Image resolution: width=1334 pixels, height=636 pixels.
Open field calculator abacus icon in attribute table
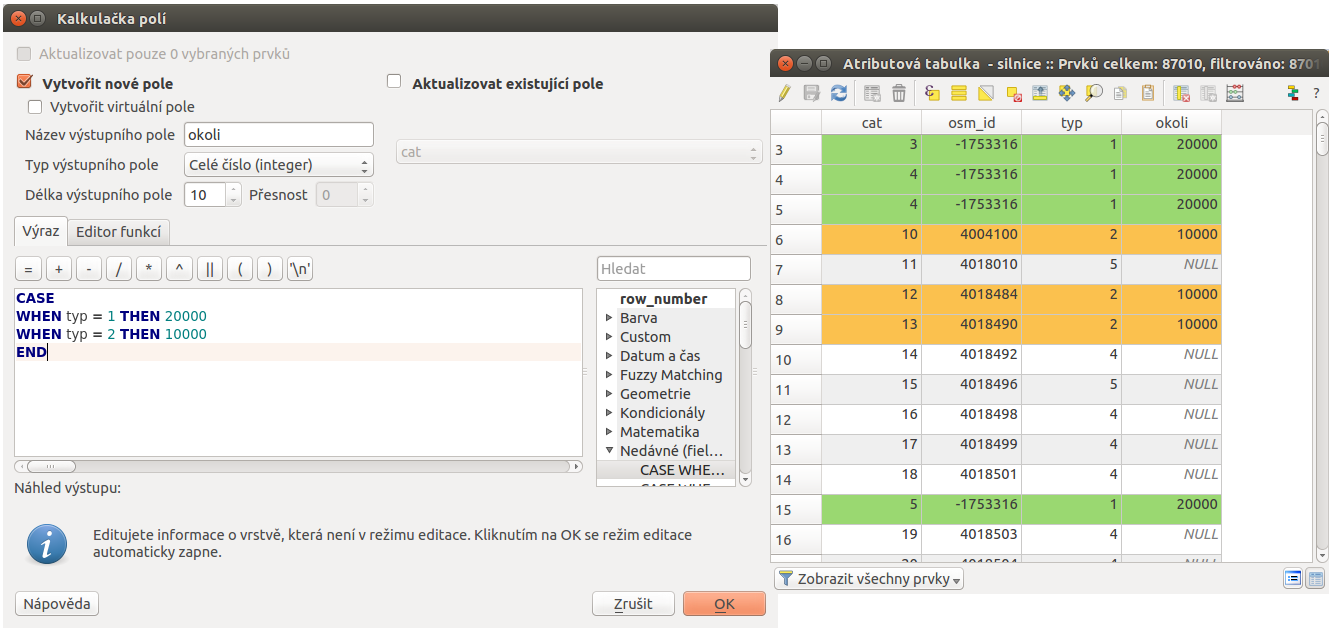coord(1235,93)
